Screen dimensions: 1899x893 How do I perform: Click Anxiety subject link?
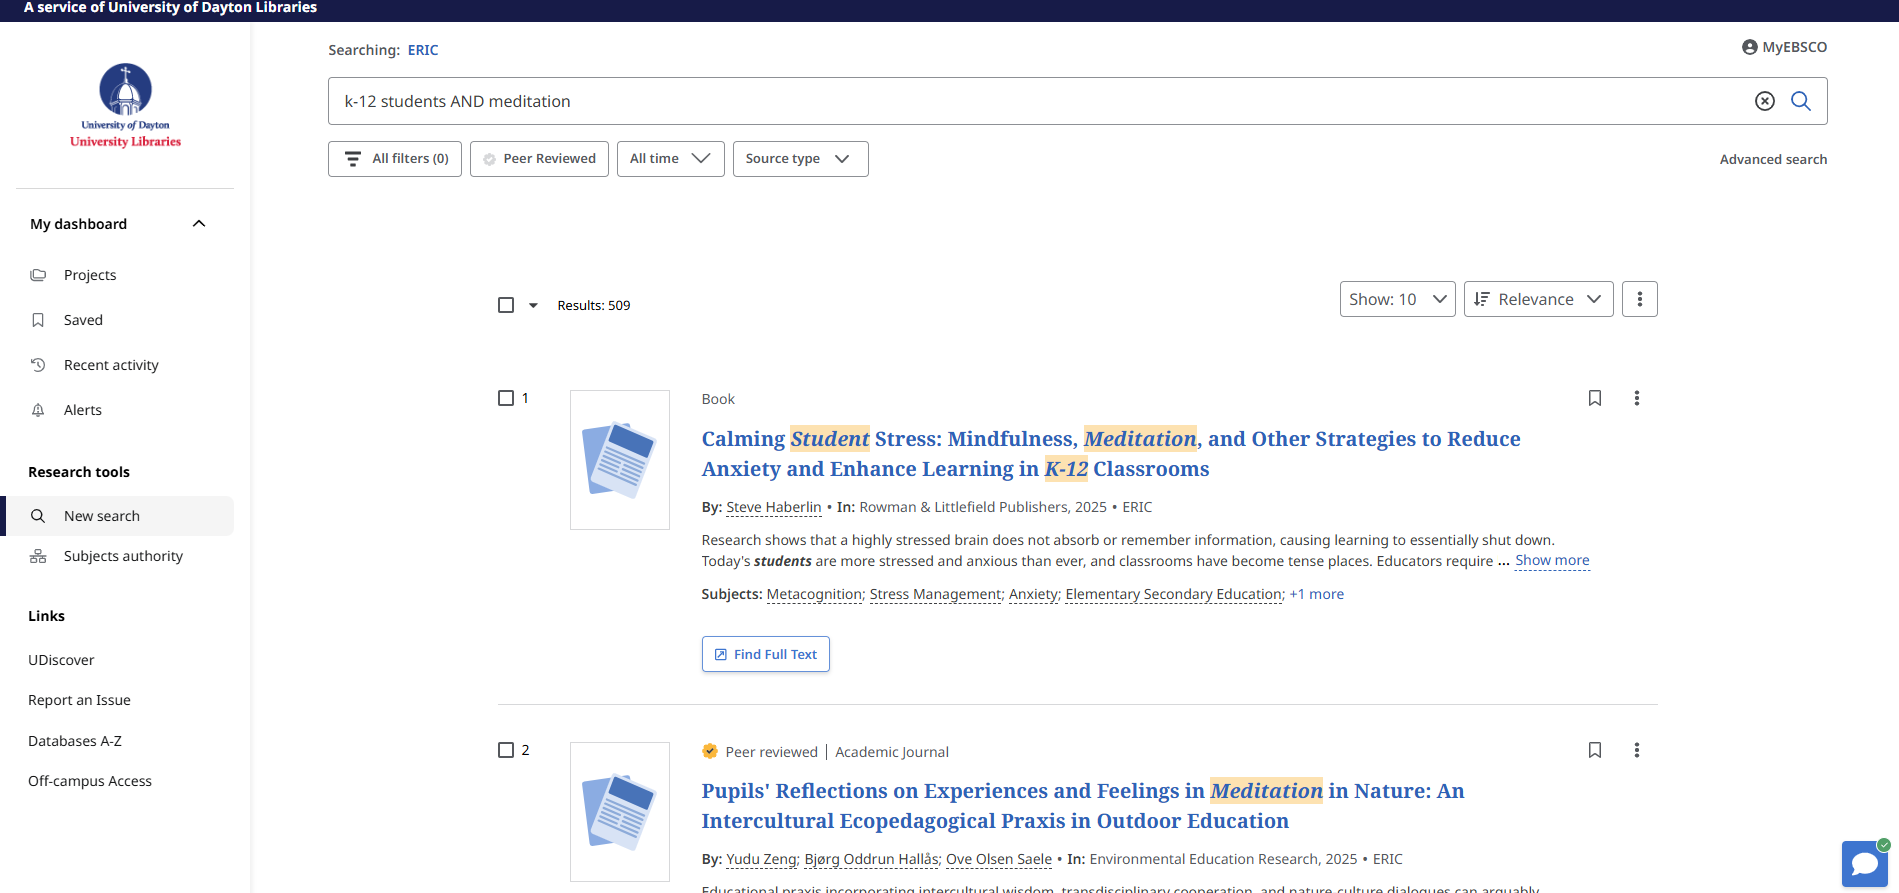point(1033,594)
